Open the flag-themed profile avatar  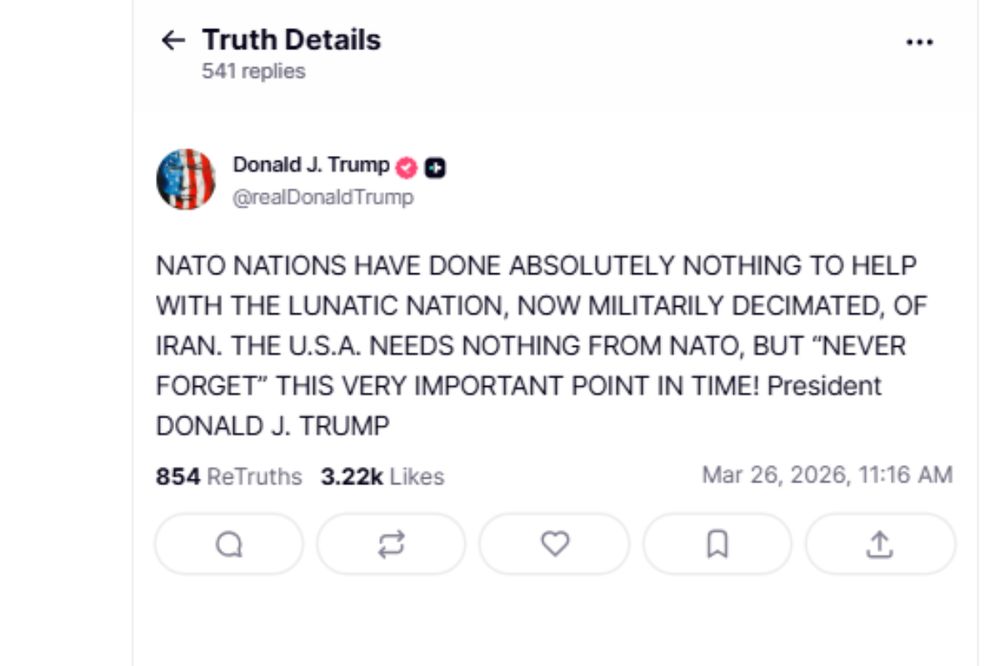186,180
